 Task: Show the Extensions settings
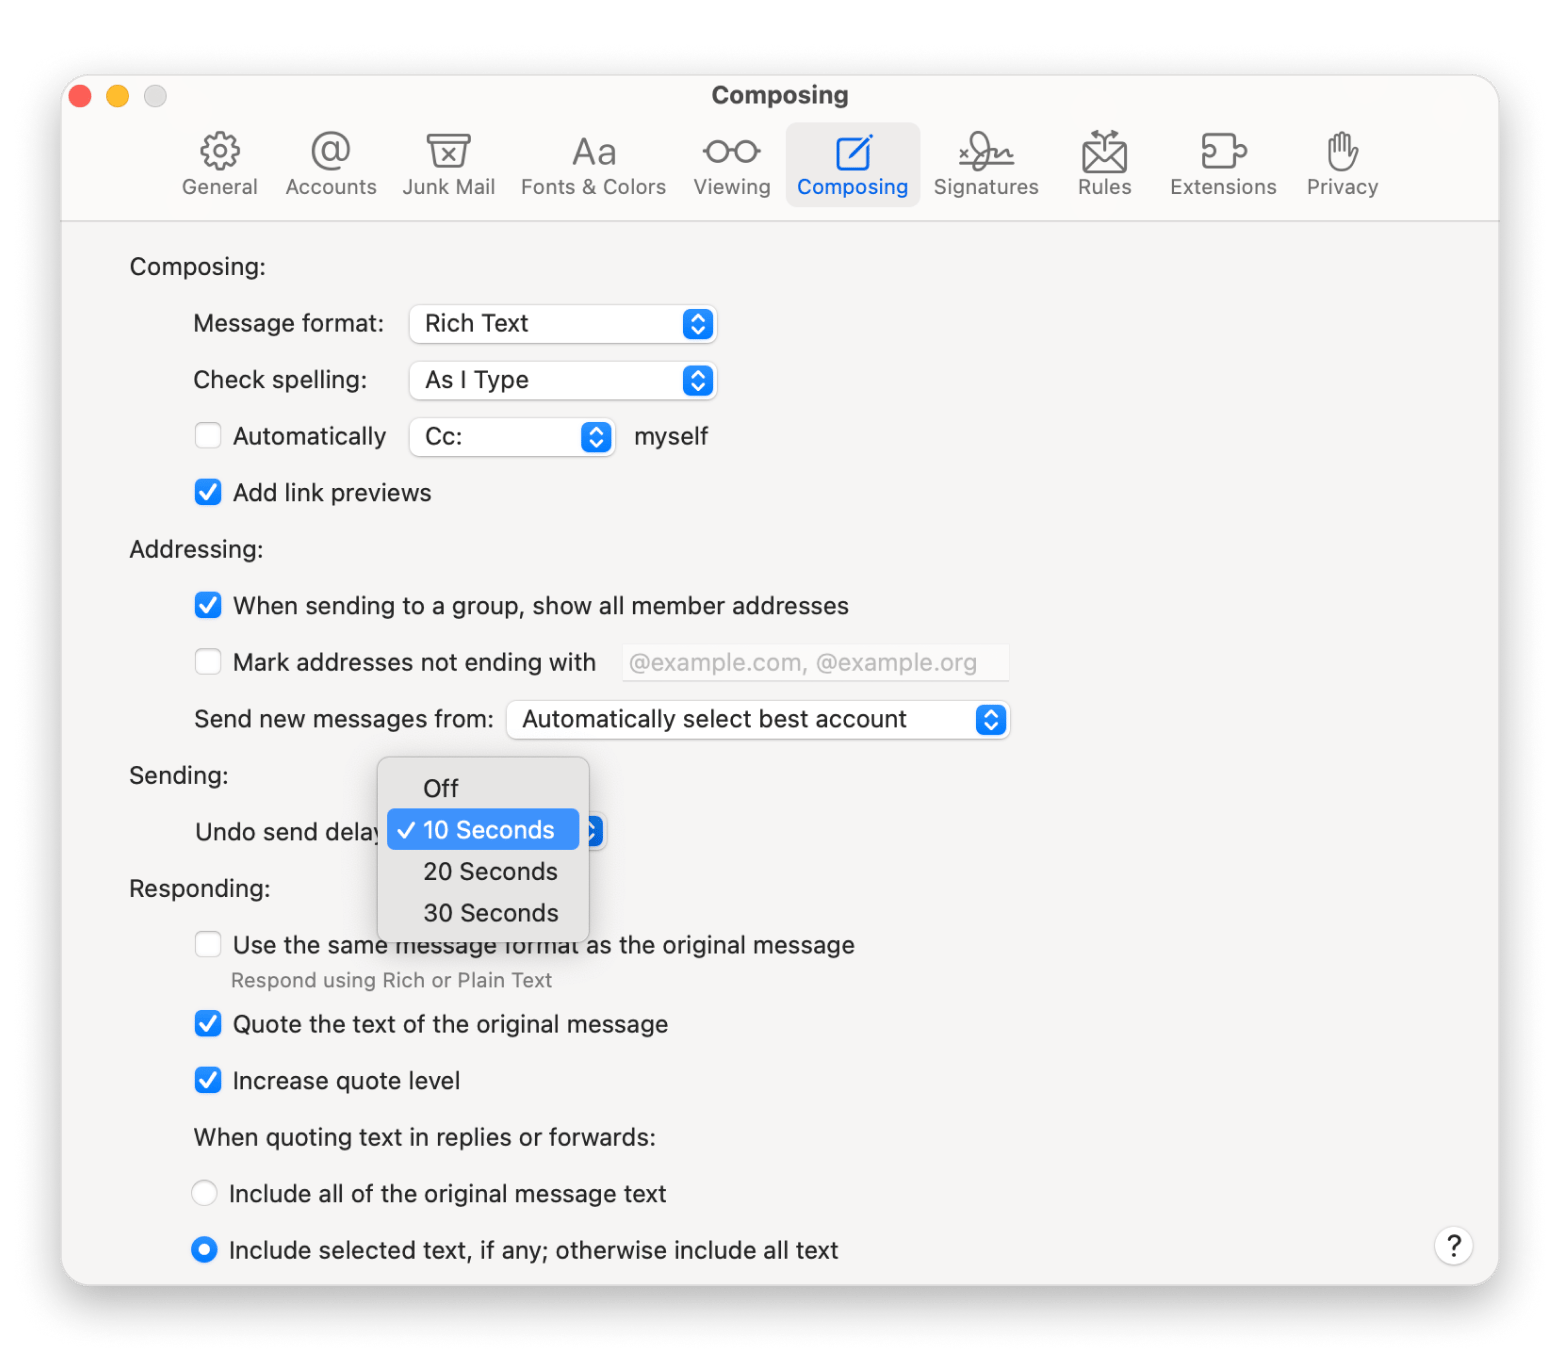pyautogui.click(x=1222, y=165)
